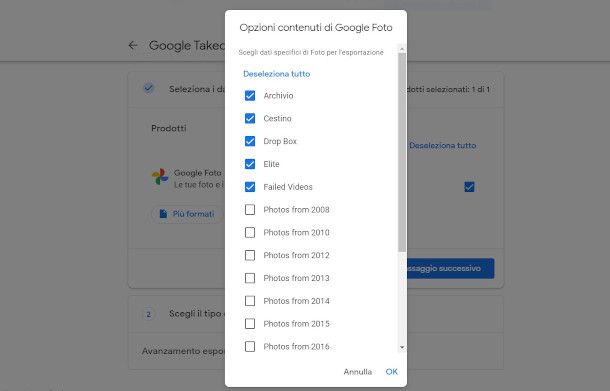610x391 pixels.
Task: Go back with Google Takeout arrow
Action: click(x=133, y=46)
